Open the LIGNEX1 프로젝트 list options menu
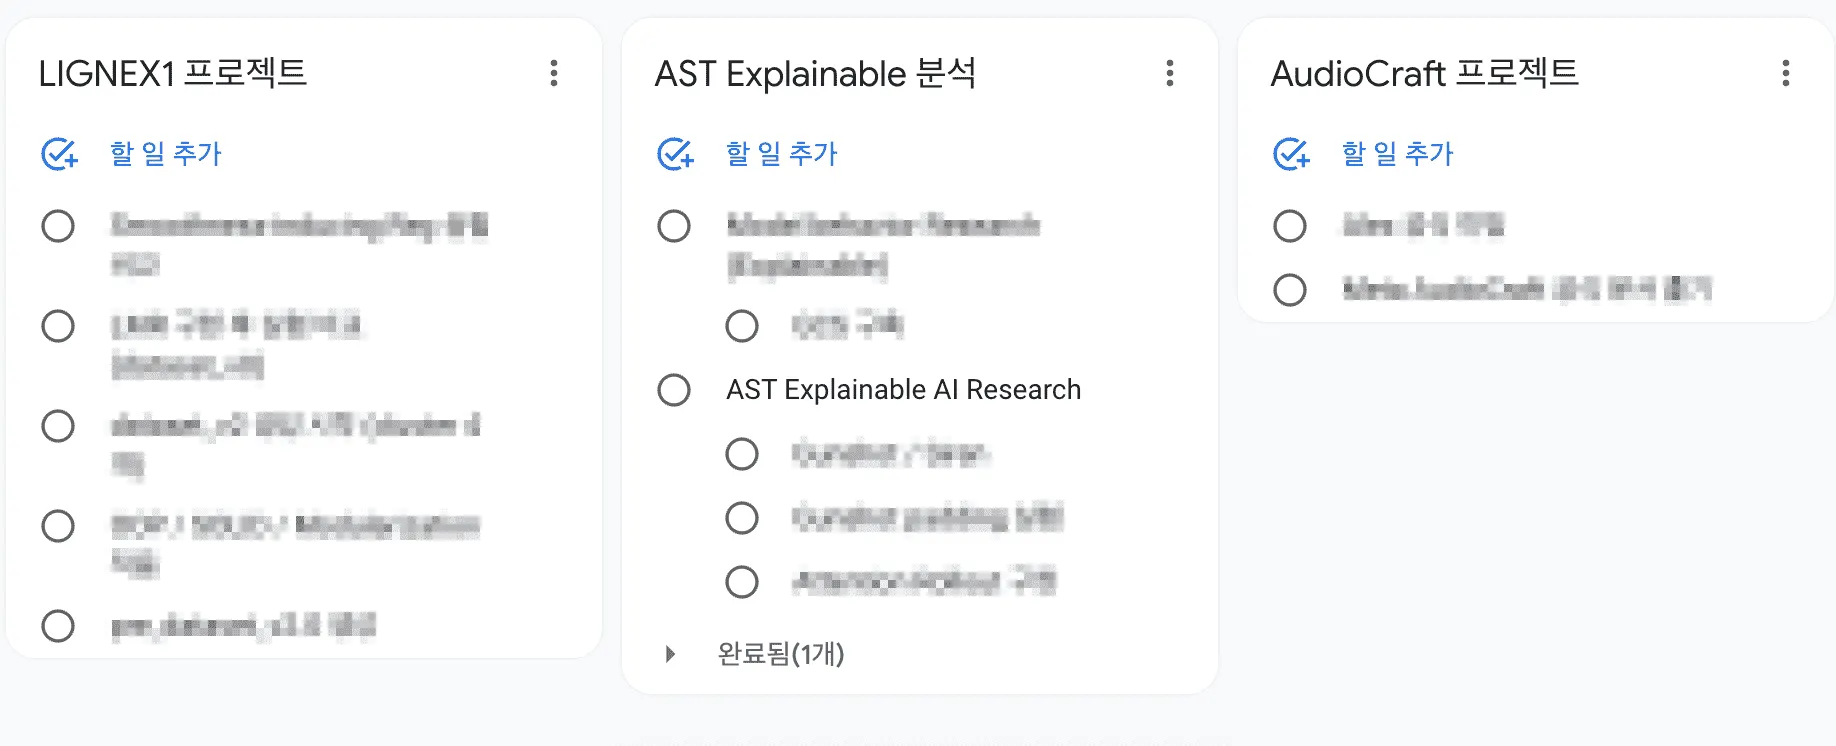Viewport: 1836px width, 746px height. click(x=554, y=73)
